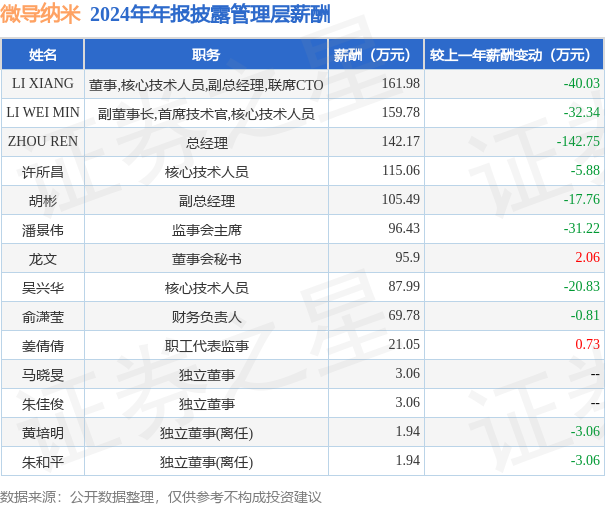Viewport: 605px width, 506px height.
Task: Click the salary value 115.06
Action: pyautogui.click(x=401, y=170)
